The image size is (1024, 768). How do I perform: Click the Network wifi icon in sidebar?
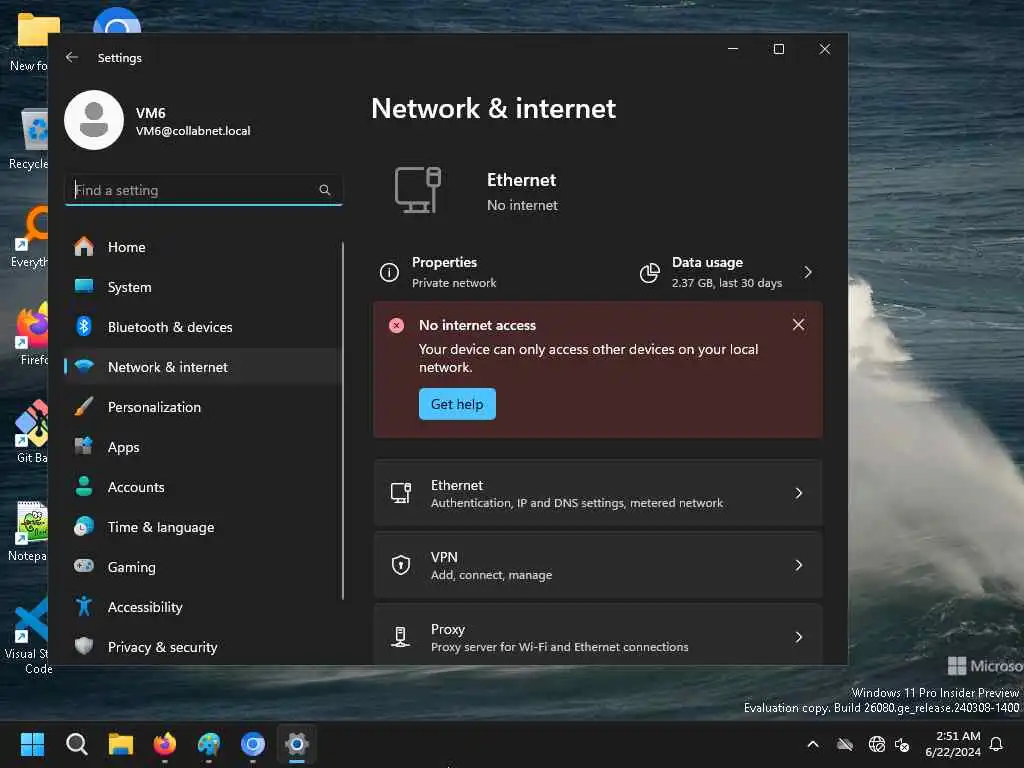(84, 366)
